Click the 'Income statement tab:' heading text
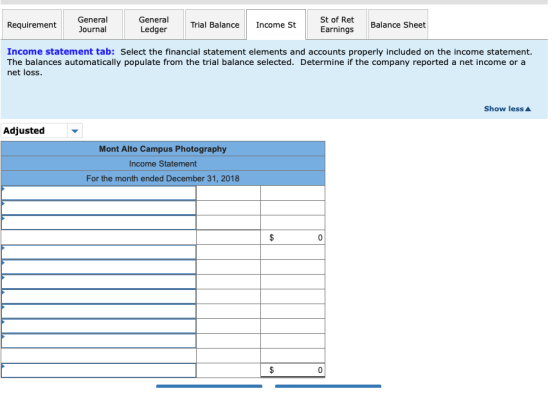The image size is (560, 400). point(61,52)
